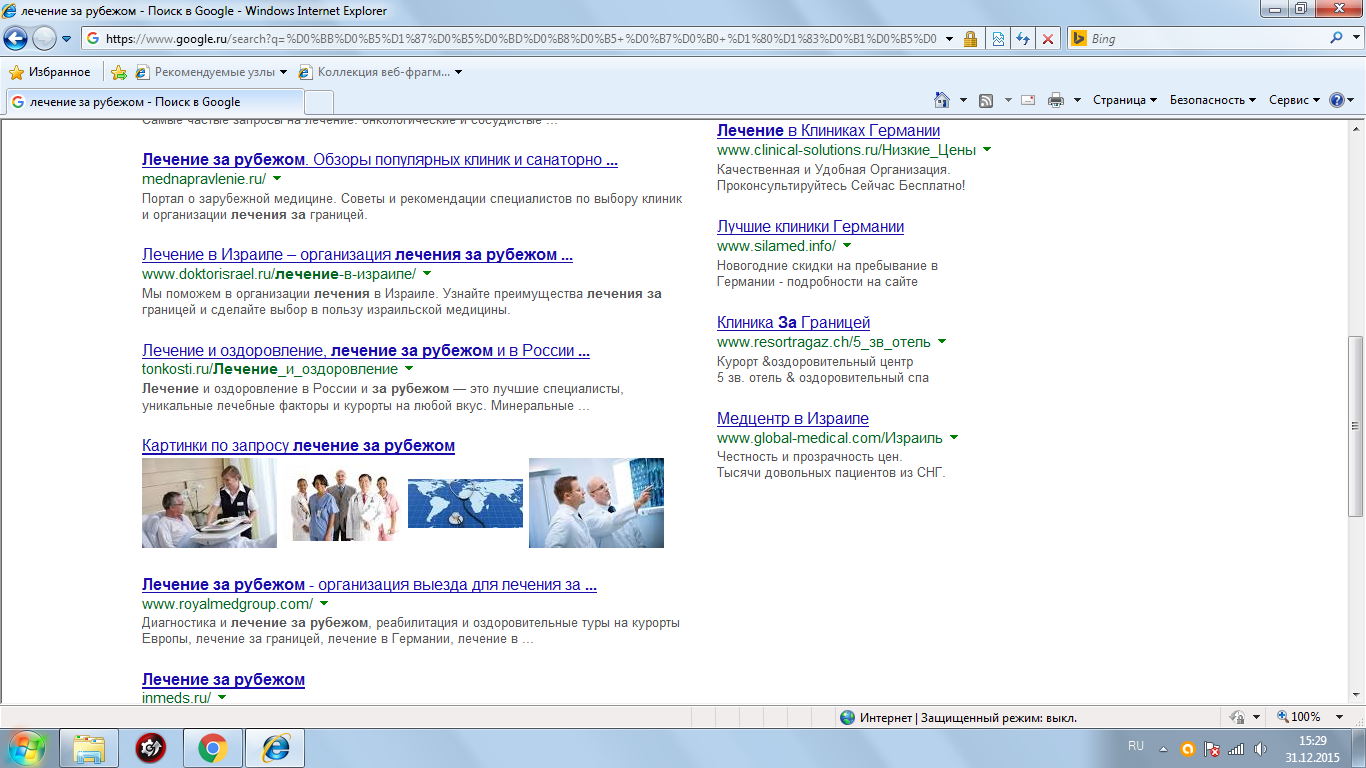The width and height of the screenshot is (1366, 768).
Task: Expand arrow next to www.silamed.info/
Action: pos(847,246)
